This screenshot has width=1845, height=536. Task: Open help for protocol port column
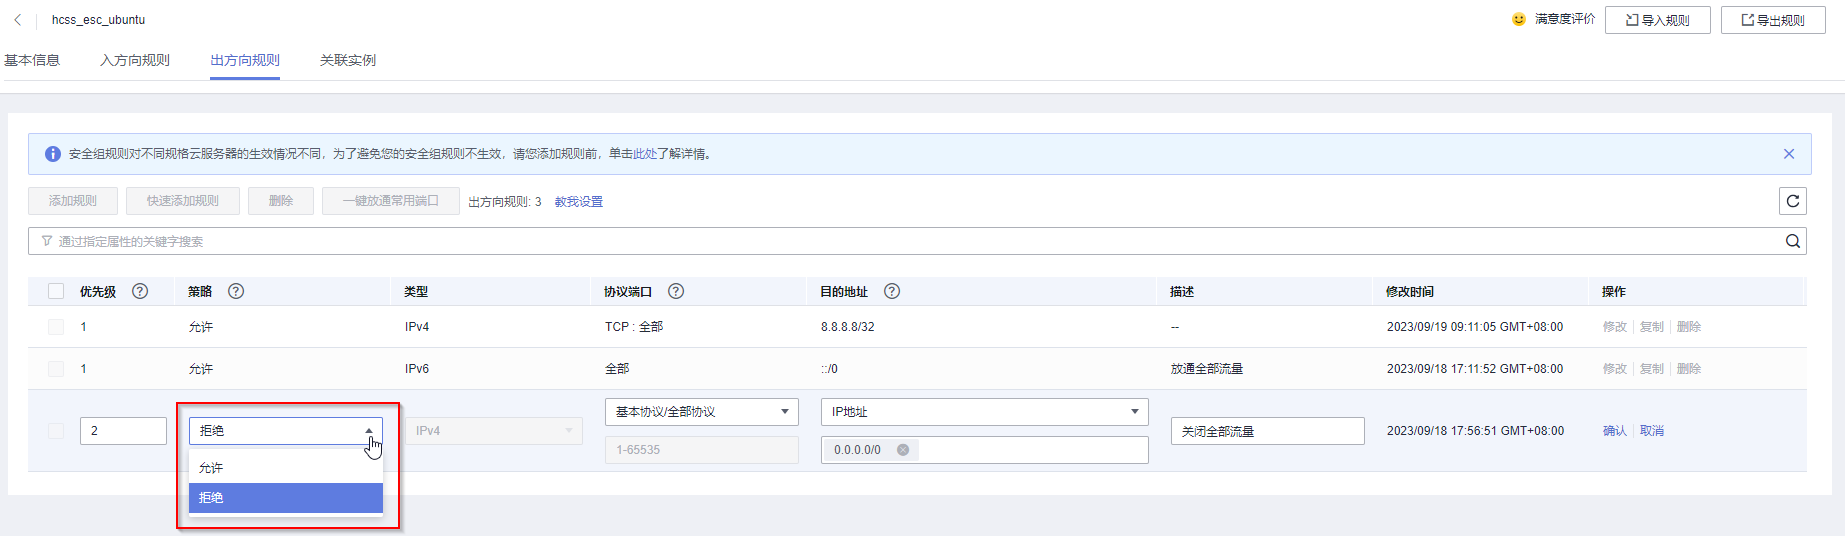676,291
